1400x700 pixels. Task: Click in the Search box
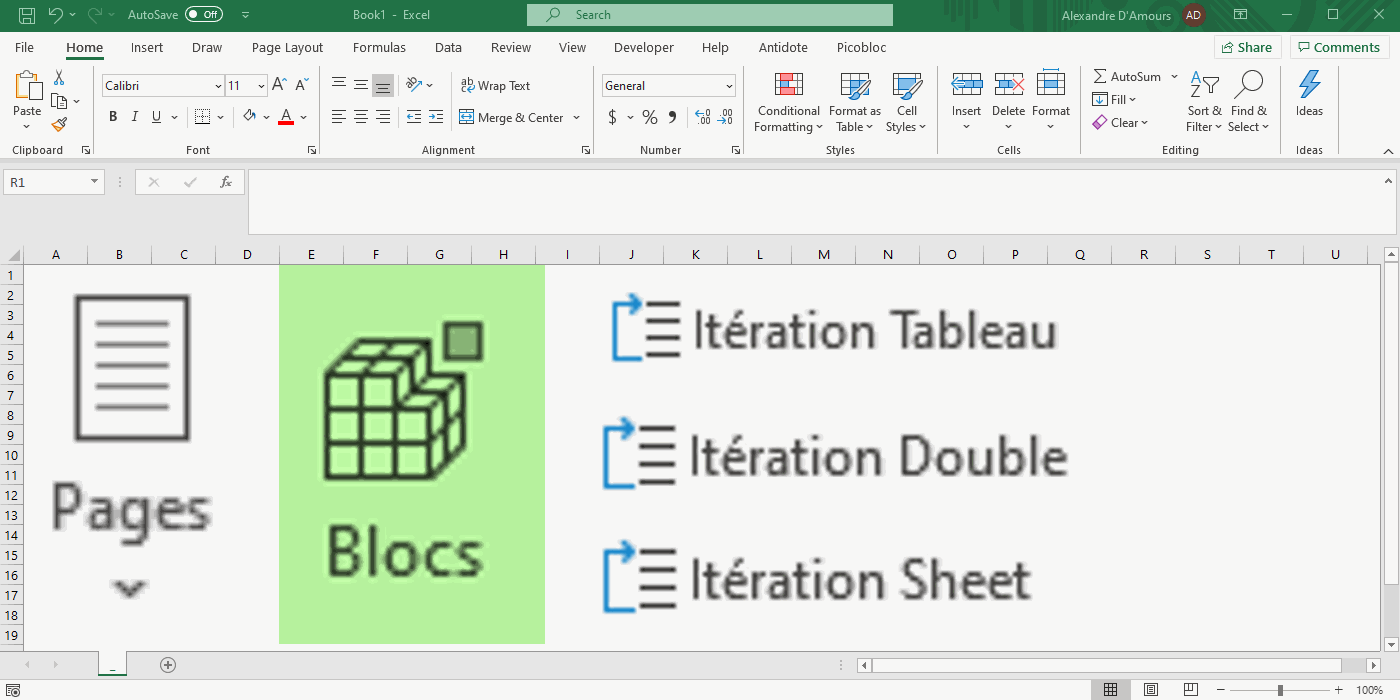click(x=710, y=15)
